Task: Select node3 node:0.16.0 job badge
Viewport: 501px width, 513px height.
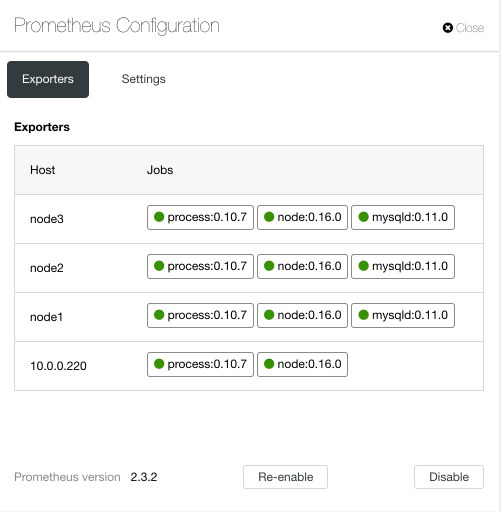Action: 302,217
